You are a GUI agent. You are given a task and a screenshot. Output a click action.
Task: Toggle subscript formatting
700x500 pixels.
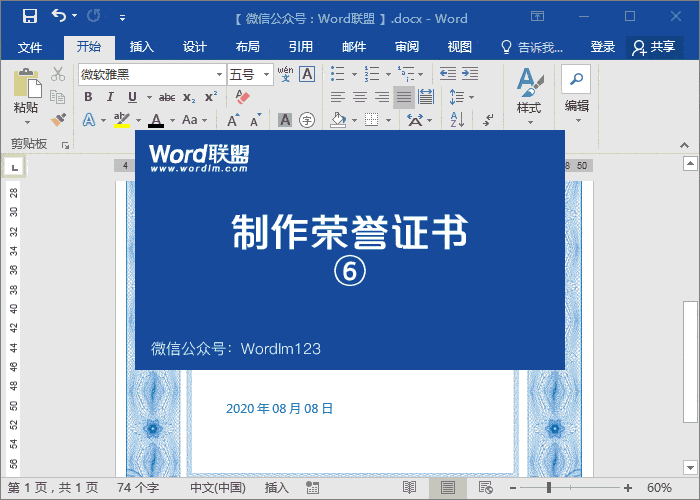pyautogui.click(x=189, y=97)
